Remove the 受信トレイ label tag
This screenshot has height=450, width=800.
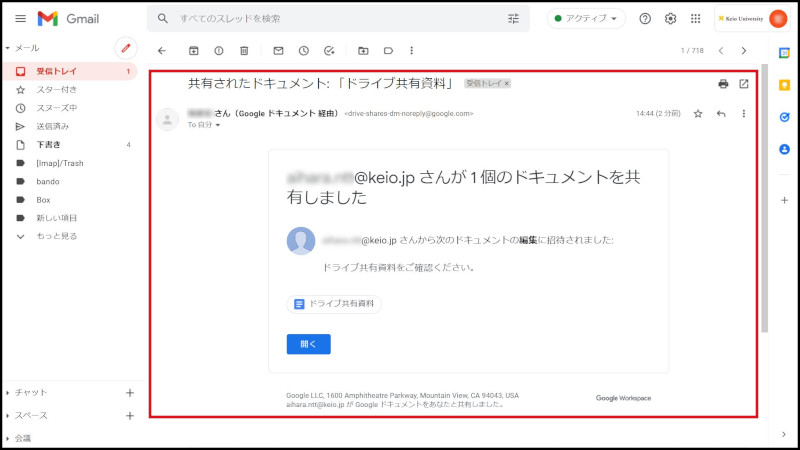click(x=507, y=84)
